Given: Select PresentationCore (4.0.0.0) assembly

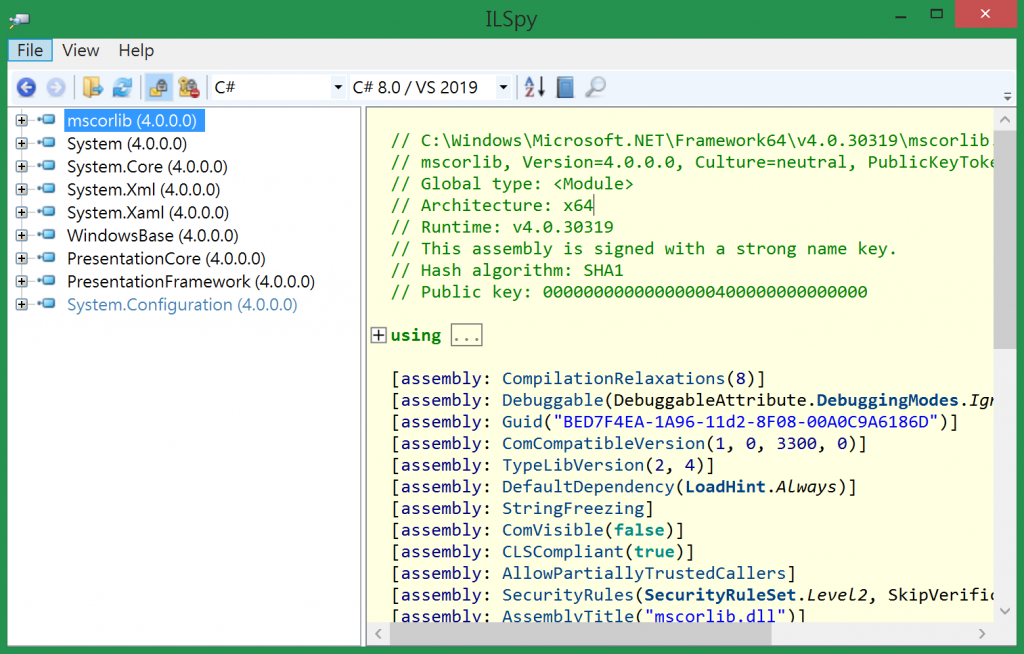Looking at the screenshot, I should (x=166, y=259).
